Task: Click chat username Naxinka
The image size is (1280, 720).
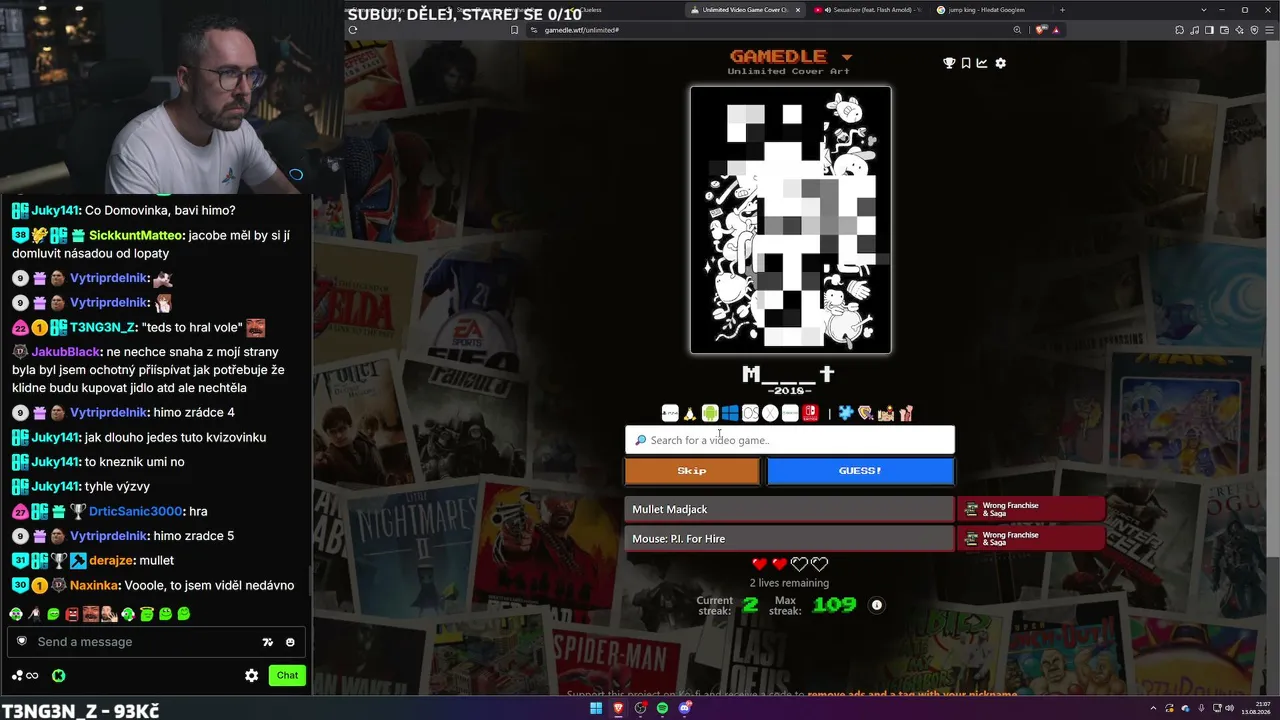Action: point(95,585)
